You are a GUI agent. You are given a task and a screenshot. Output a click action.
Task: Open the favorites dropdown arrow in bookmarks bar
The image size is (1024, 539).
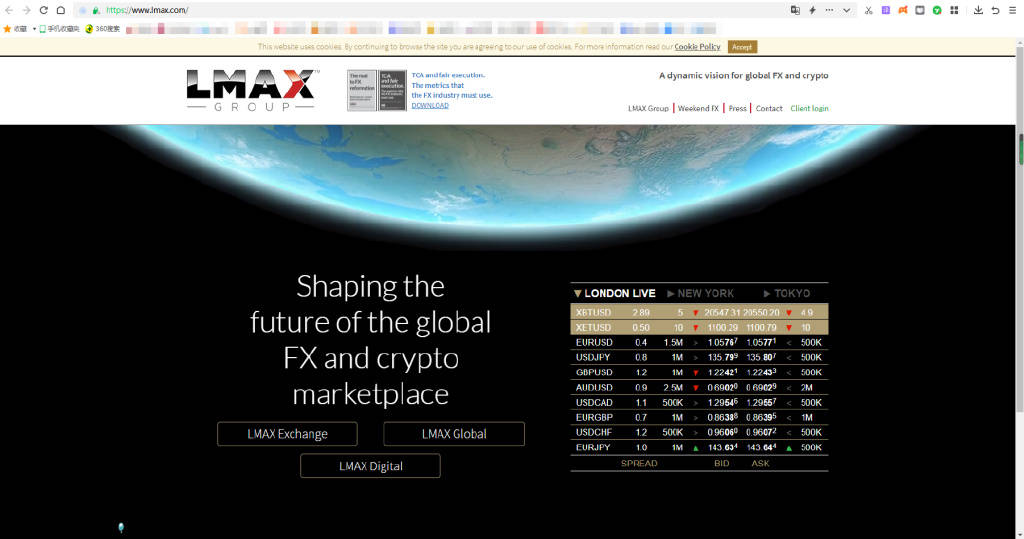[34, 29]
